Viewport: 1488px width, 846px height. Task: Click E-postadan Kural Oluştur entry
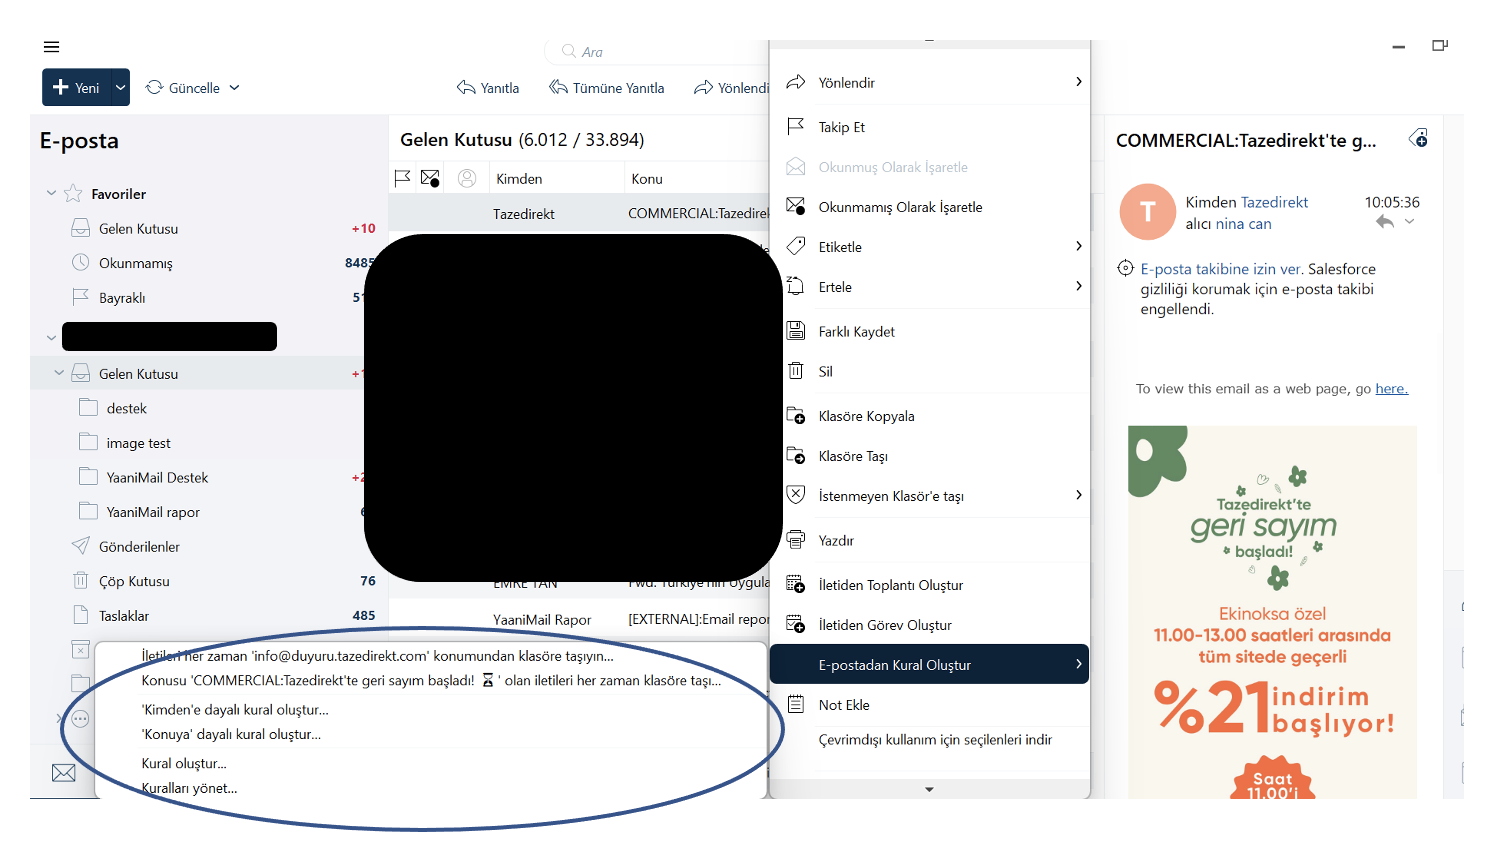(x=930, y=664)
